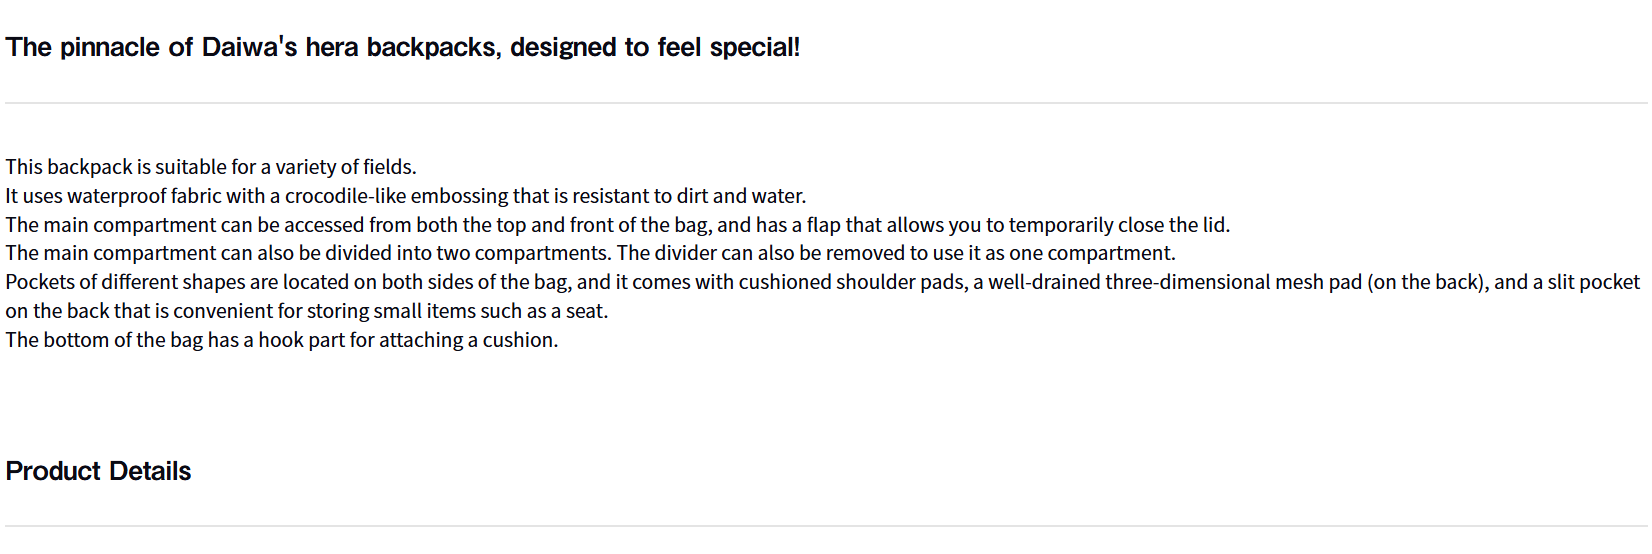Click the Product Details heading
The image size is (1652, 554).
[98, 471]
